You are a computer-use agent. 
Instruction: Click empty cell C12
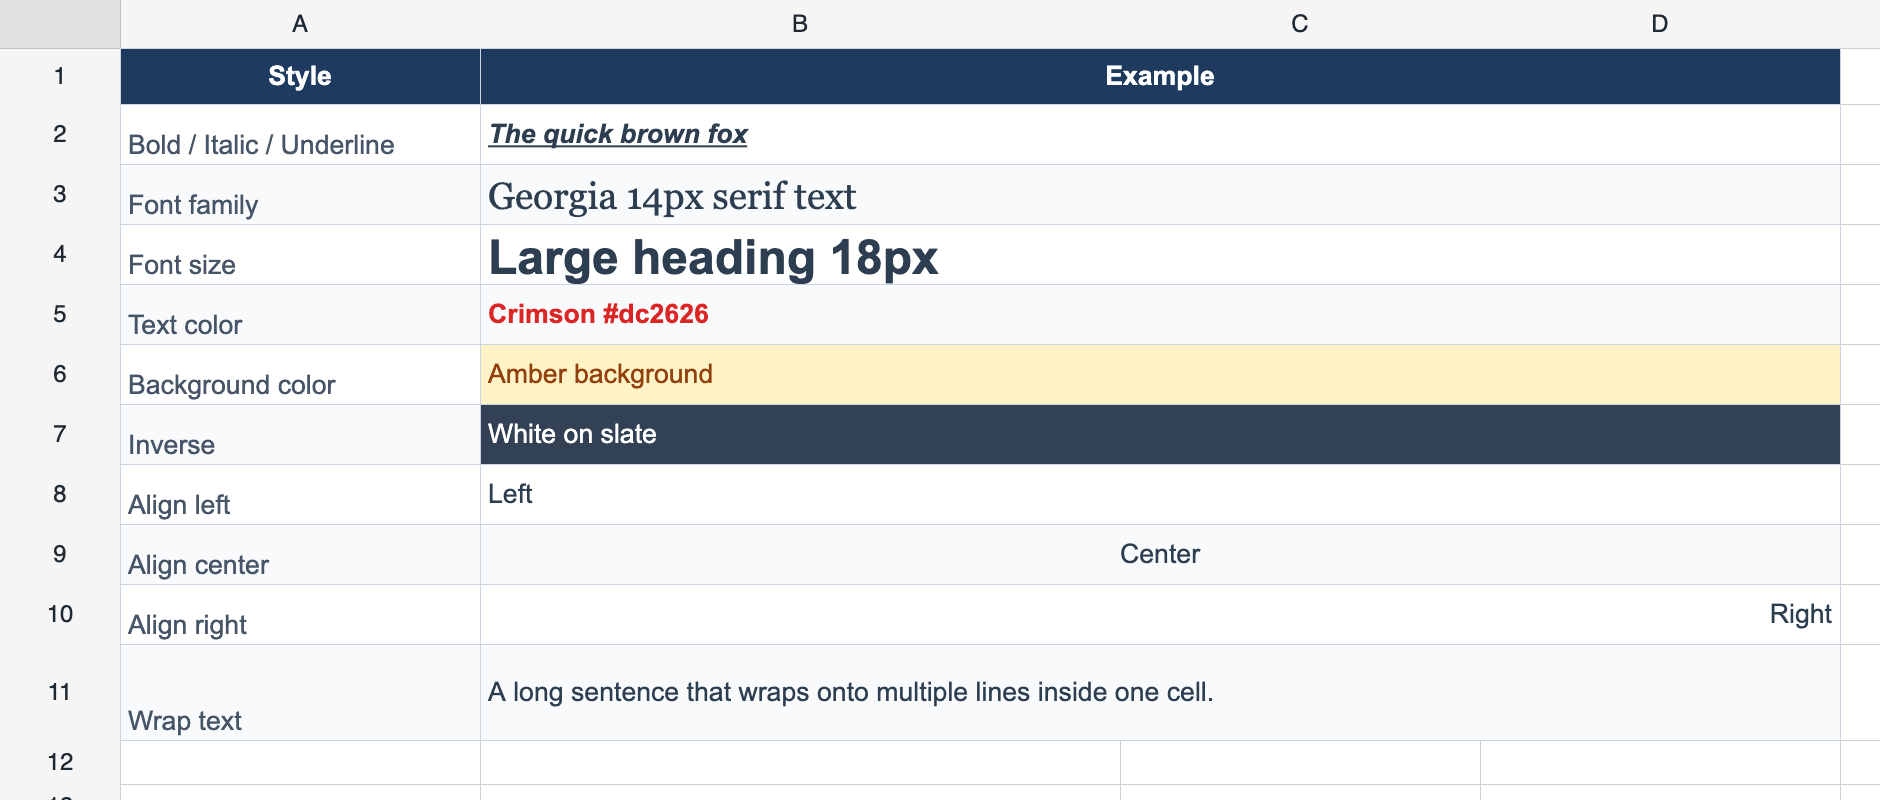(1300, 762)
